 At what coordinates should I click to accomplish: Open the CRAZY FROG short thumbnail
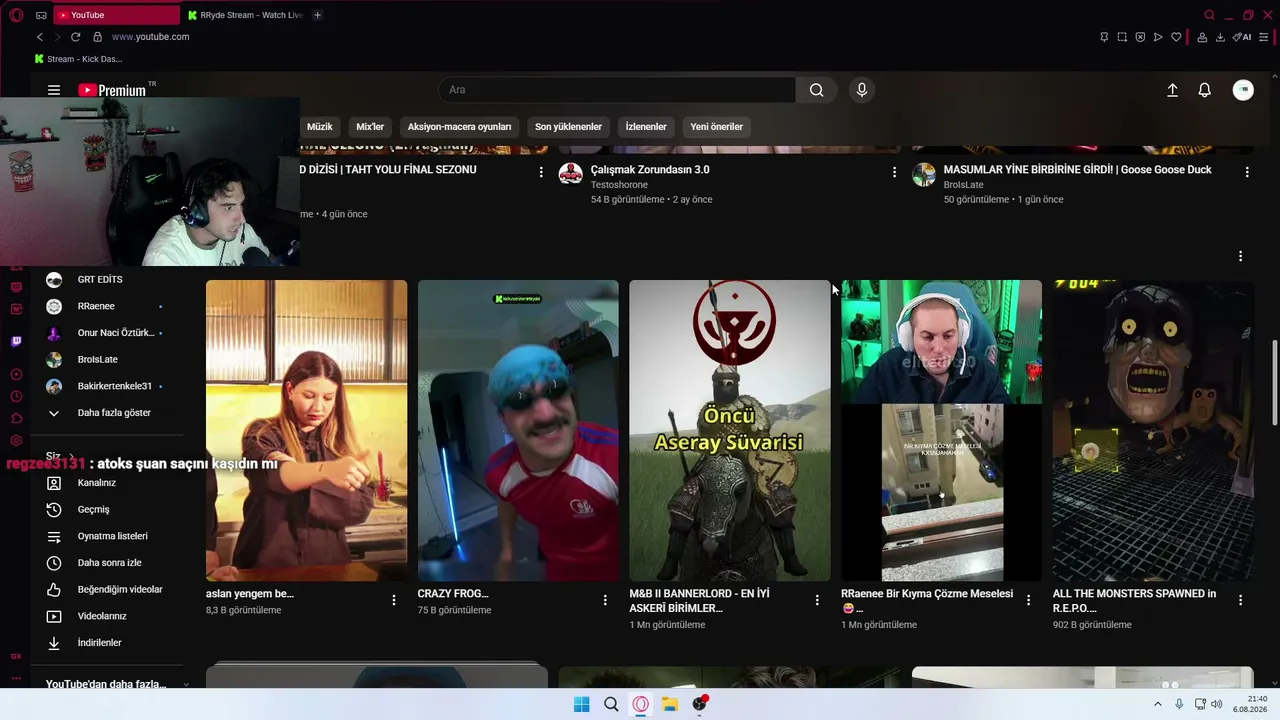[x=518, y=430]
